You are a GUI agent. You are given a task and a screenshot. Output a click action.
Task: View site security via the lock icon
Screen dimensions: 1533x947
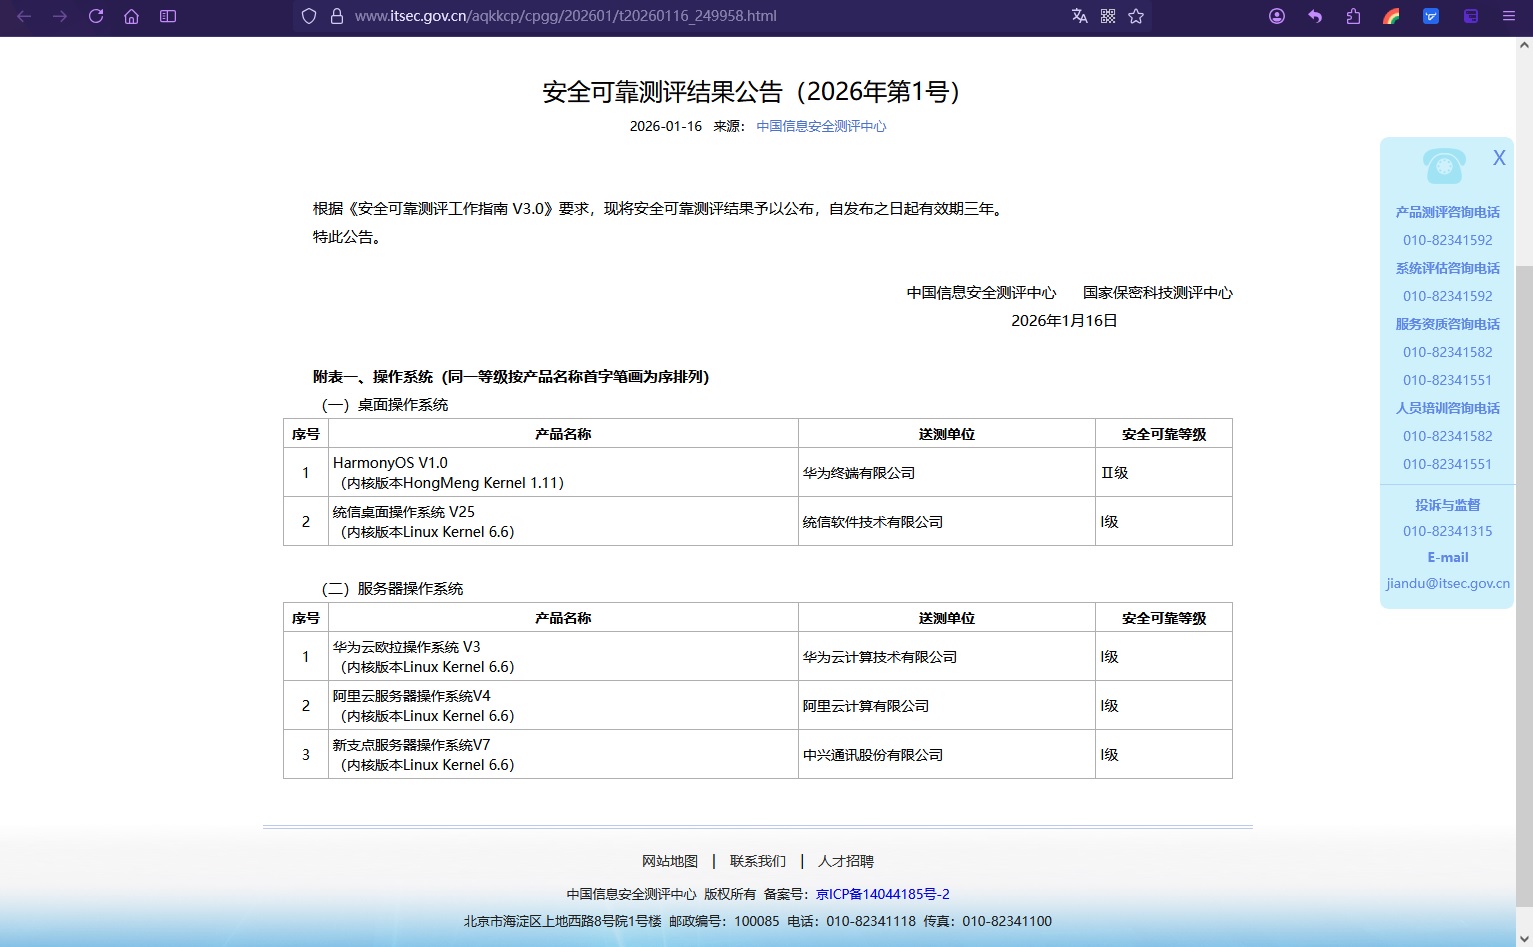coord(336,16)
